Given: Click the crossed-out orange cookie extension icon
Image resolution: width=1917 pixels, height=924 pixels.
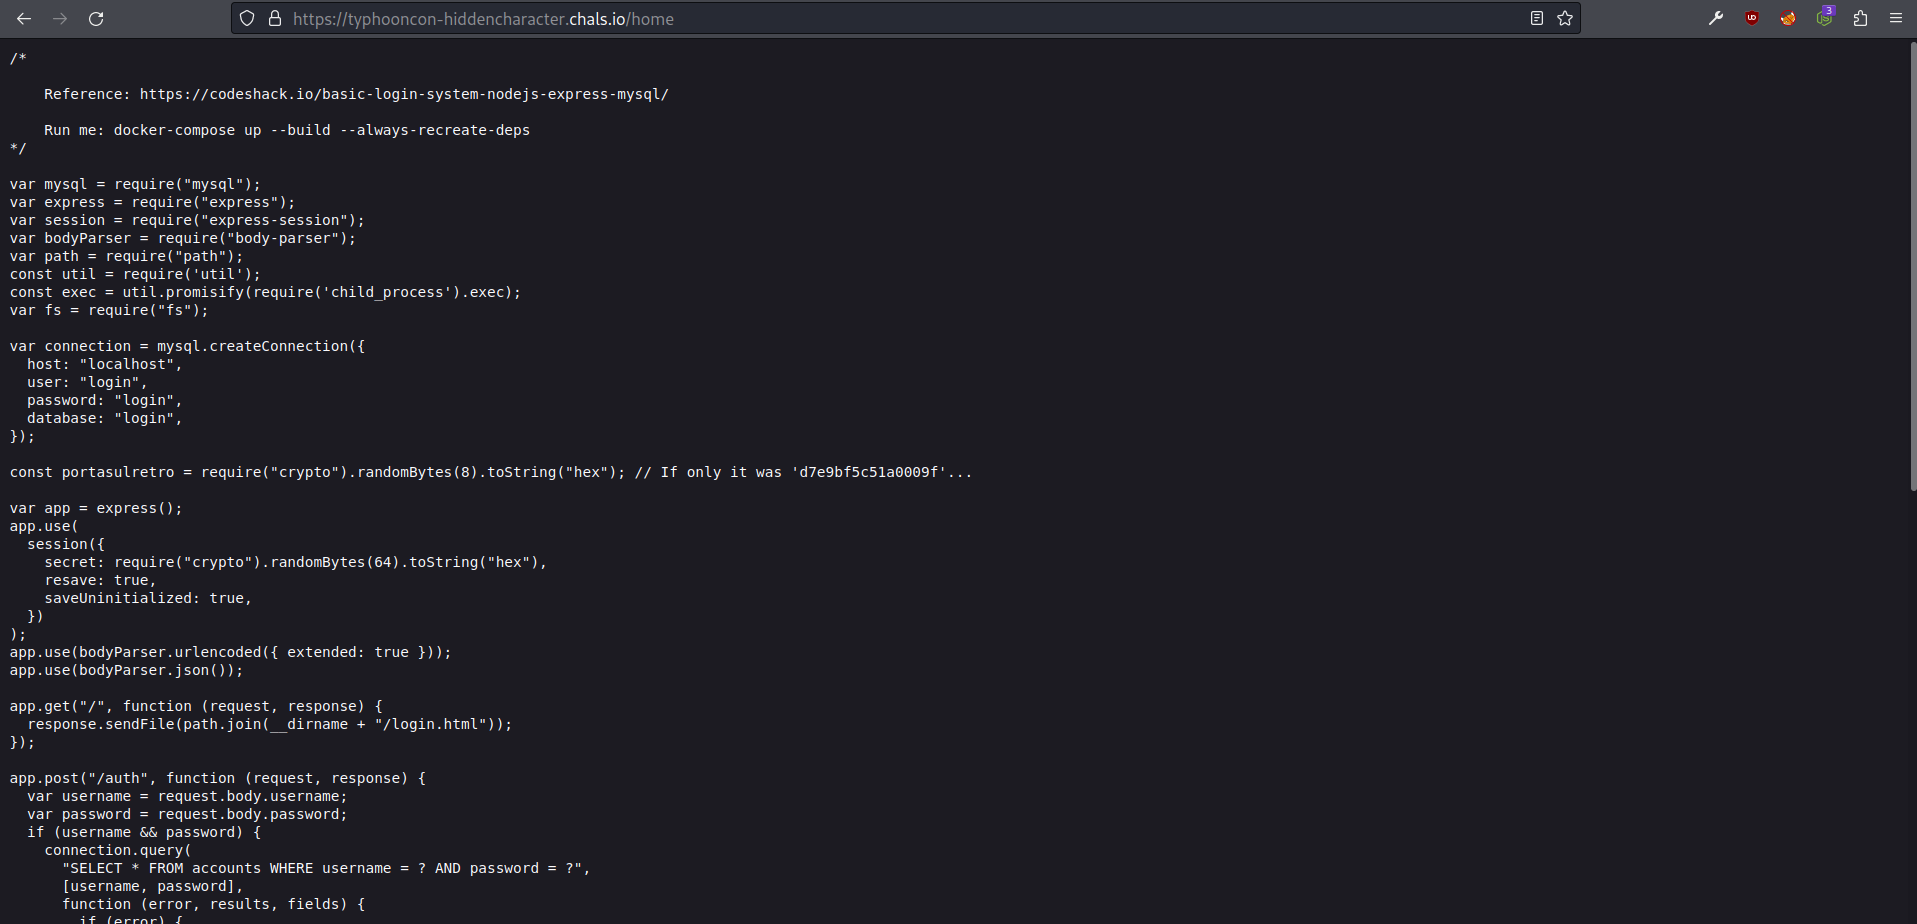Looking at the screenshot, I should point(1788,19).
